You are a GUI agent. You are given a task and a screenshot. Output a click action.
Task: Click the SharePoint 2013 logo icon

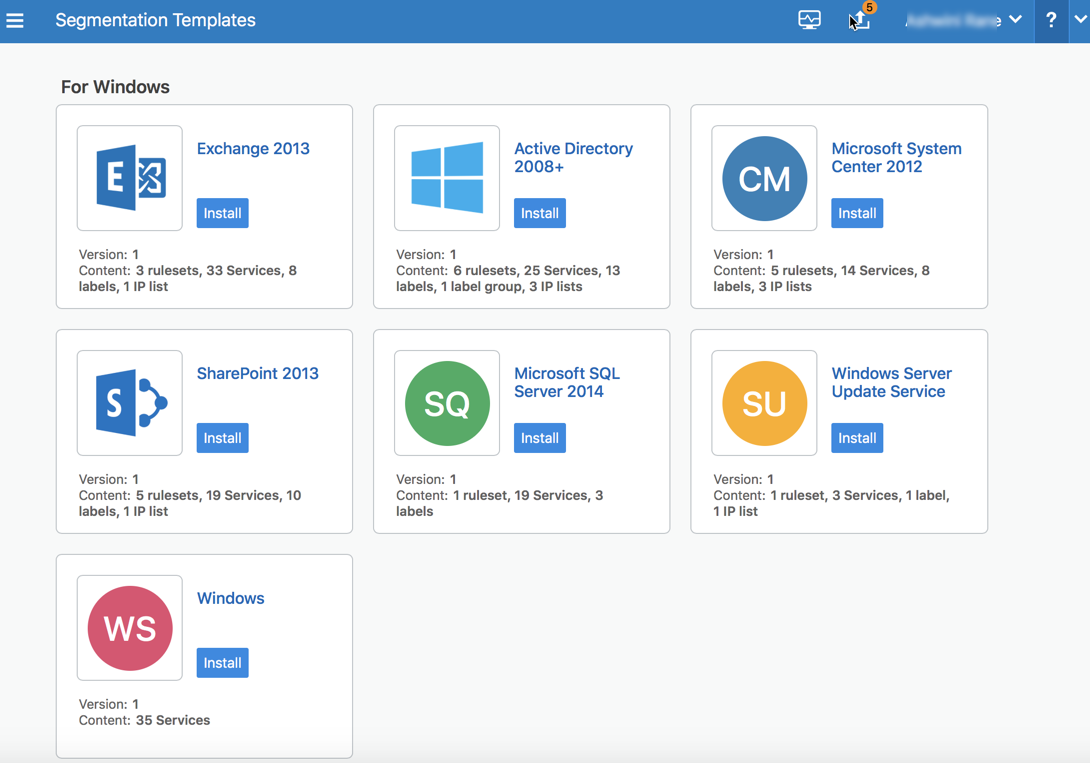click(130, 403)
